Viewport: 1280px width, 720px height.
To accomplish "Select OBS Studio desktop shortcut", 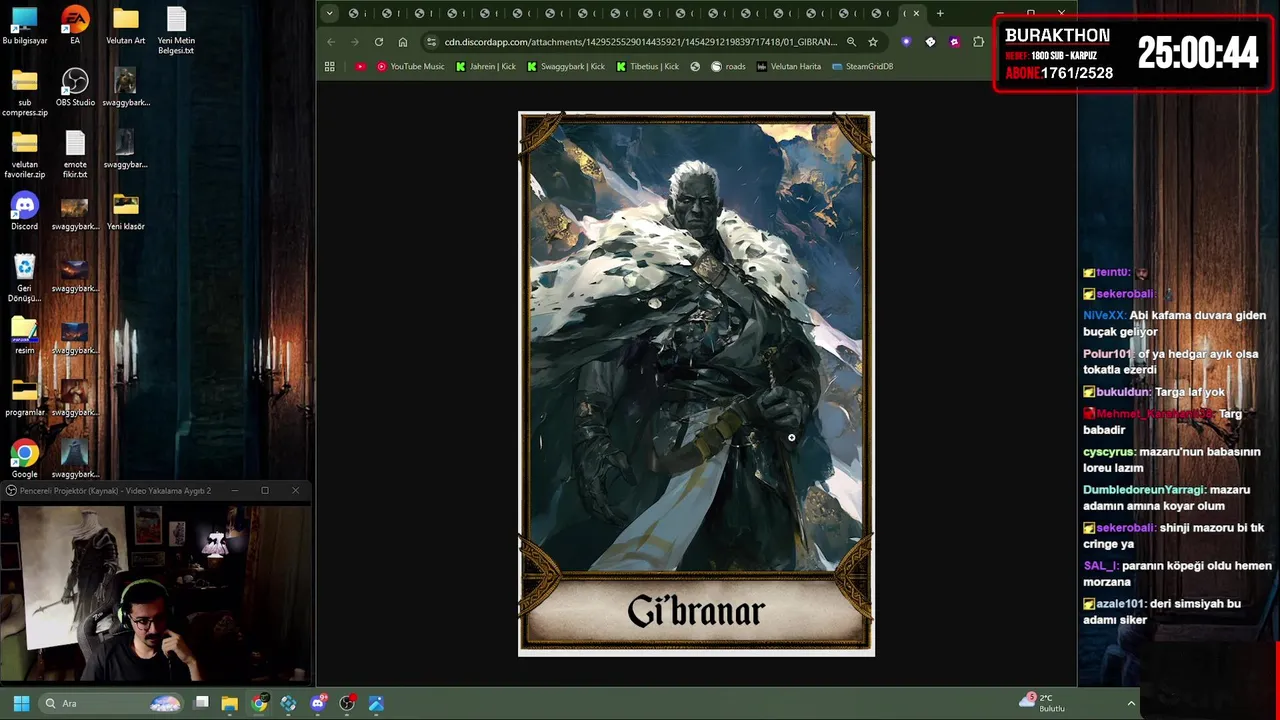I will click(75, 88).
